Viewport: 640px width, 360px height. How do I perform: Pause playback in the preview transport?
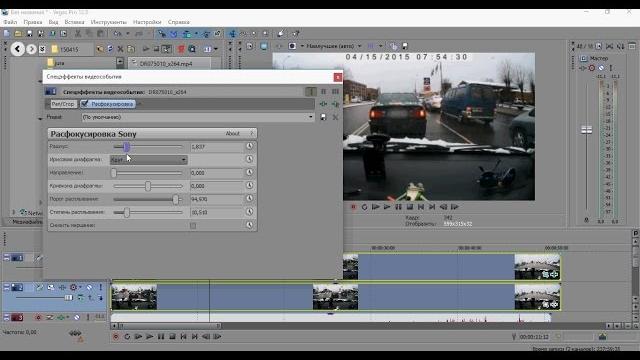click(x=398, y=207)
